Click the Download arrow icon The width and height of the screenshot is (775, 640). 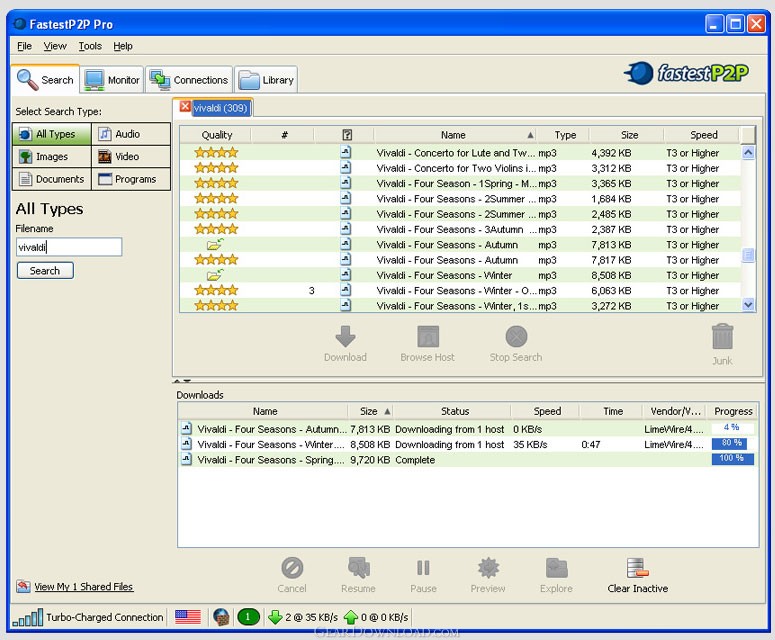tap(345, 337)
